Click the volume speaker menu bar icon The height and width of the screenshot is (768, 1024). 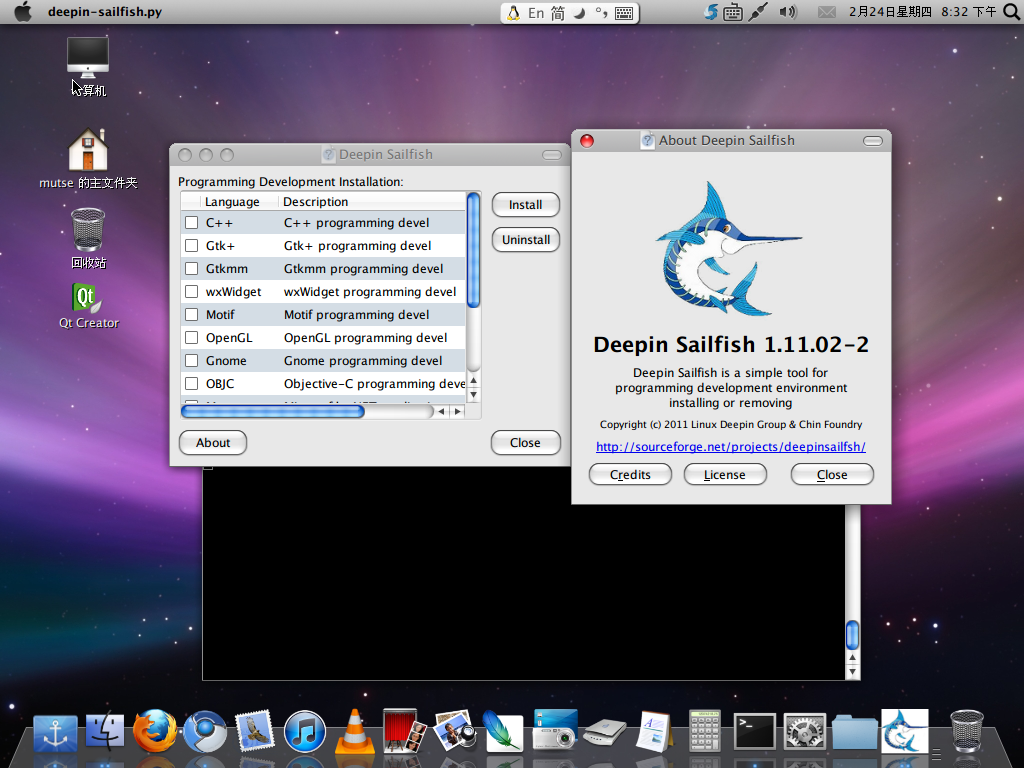pyautogui.click(x=788, y=12)
